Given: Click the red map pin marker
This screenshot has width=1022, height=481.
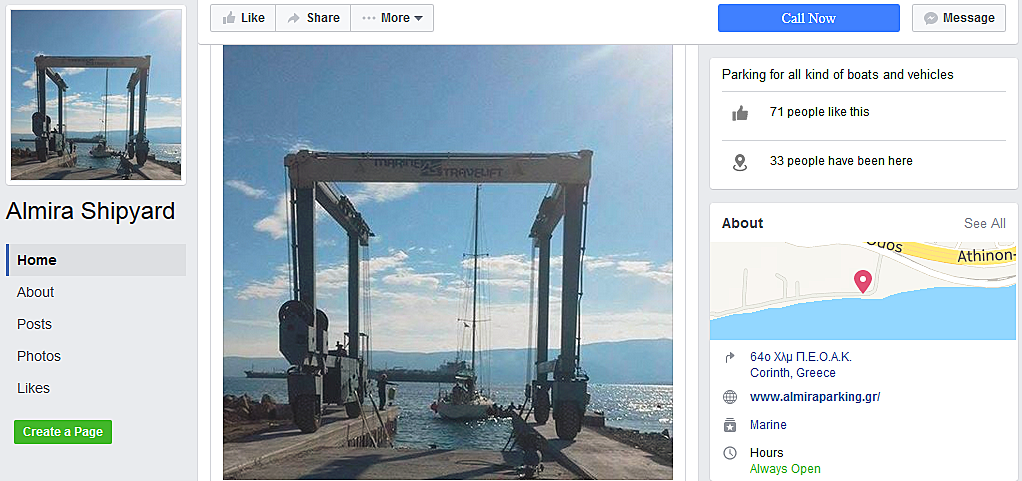Looking at the screenshot, I should [863, 282].
